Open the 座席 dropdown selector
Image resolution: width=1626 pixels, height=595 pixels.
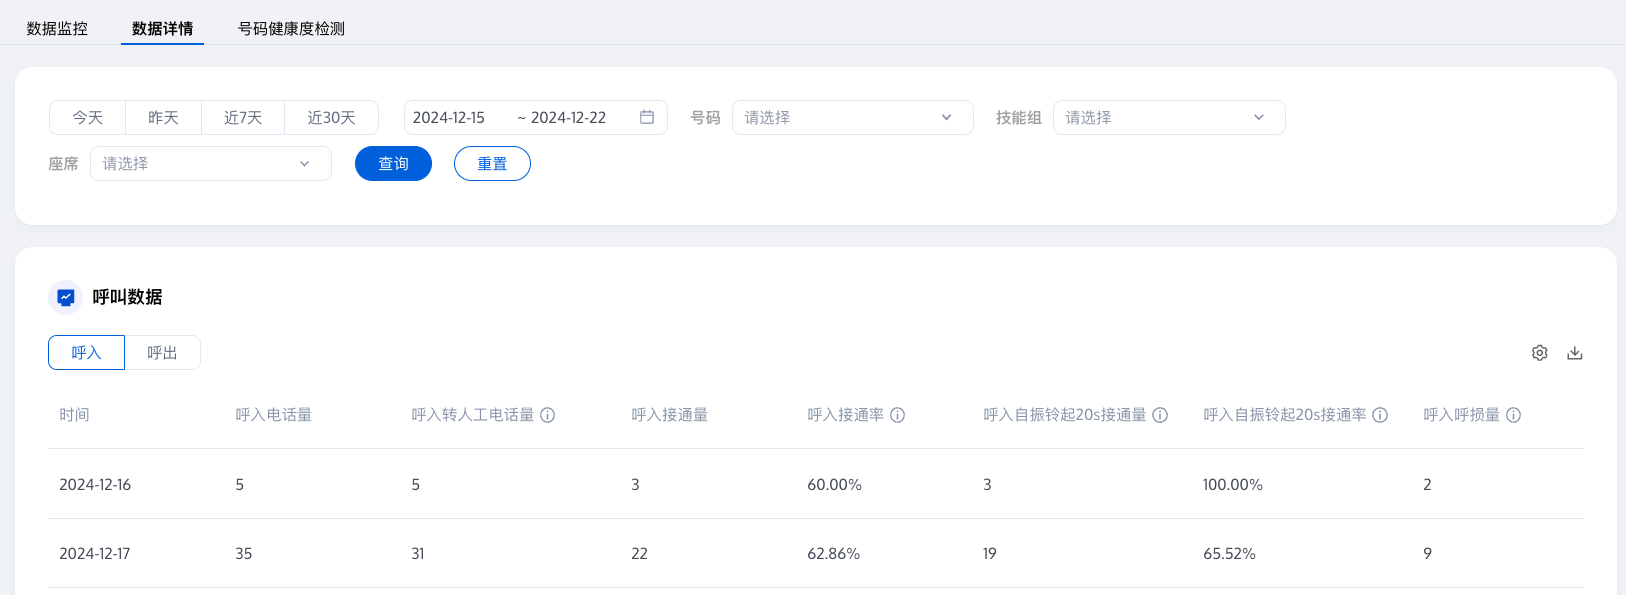(x=210, y=164)
